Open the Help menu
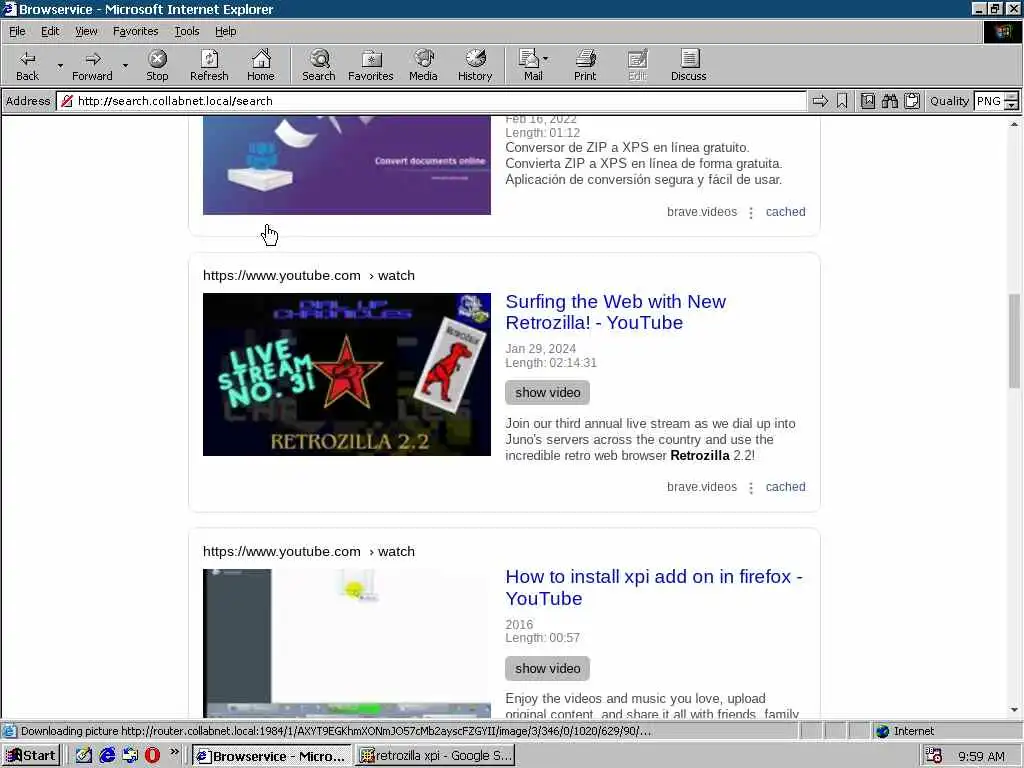The image size is (1024, 768). click(x=225, y=31)
